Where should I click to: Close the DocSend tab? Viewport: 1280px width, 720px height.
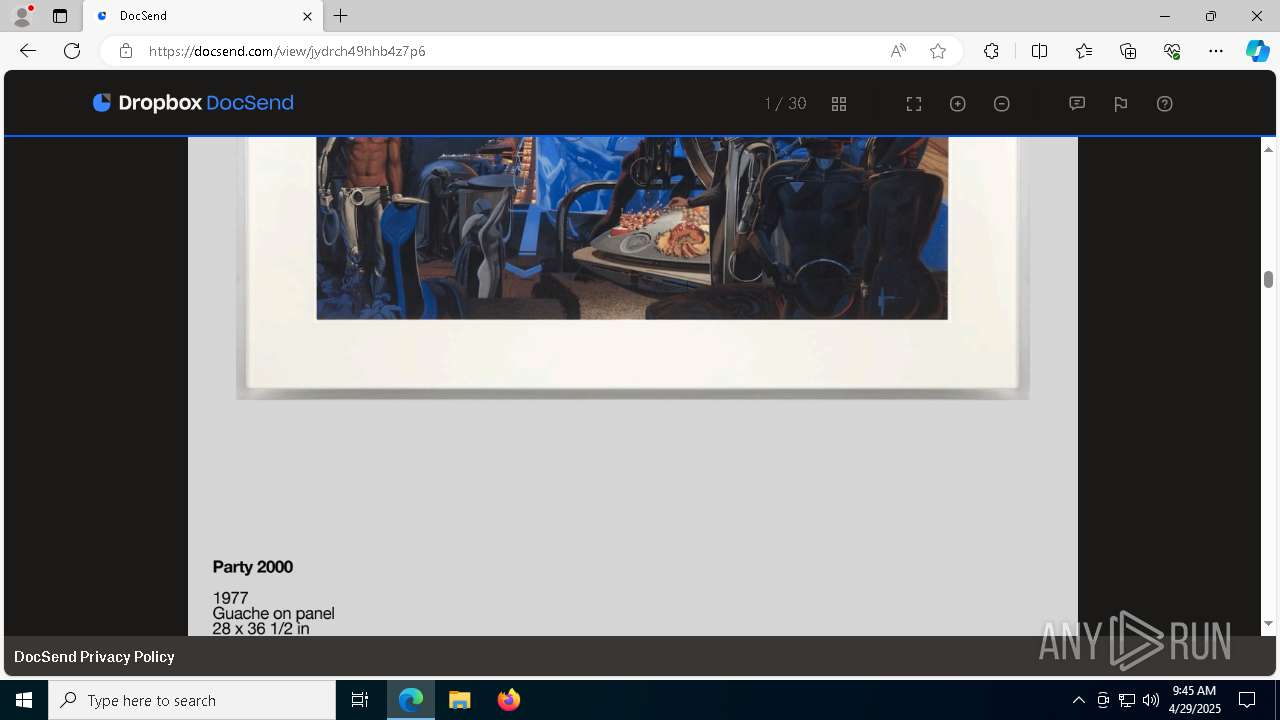[307, 16]
